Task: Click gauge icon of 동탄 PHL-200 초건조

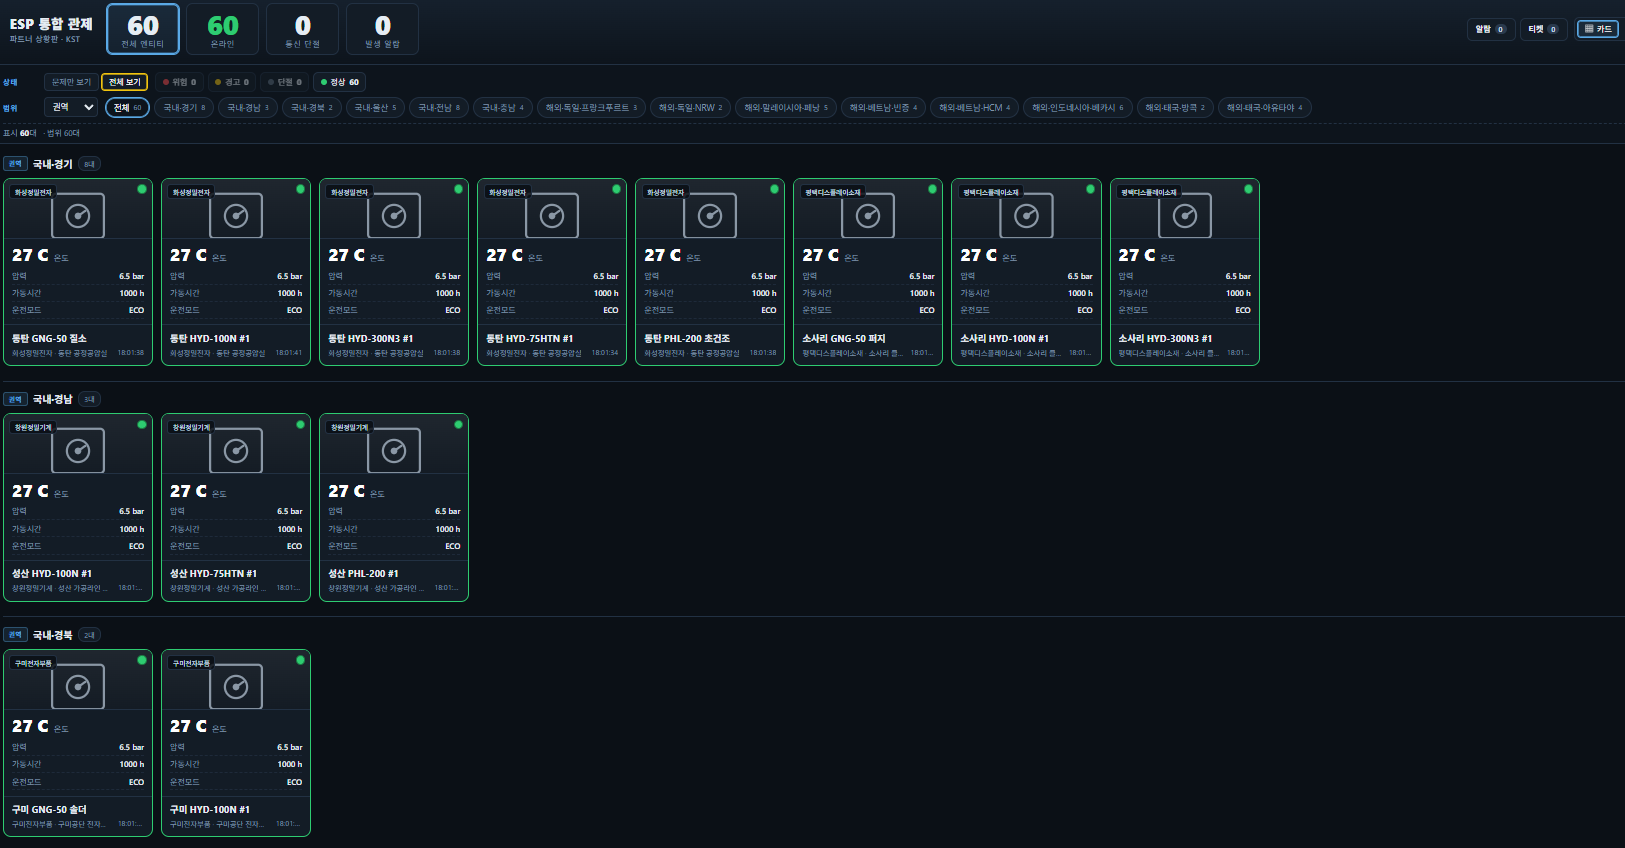Action: (x=710, y=215)
